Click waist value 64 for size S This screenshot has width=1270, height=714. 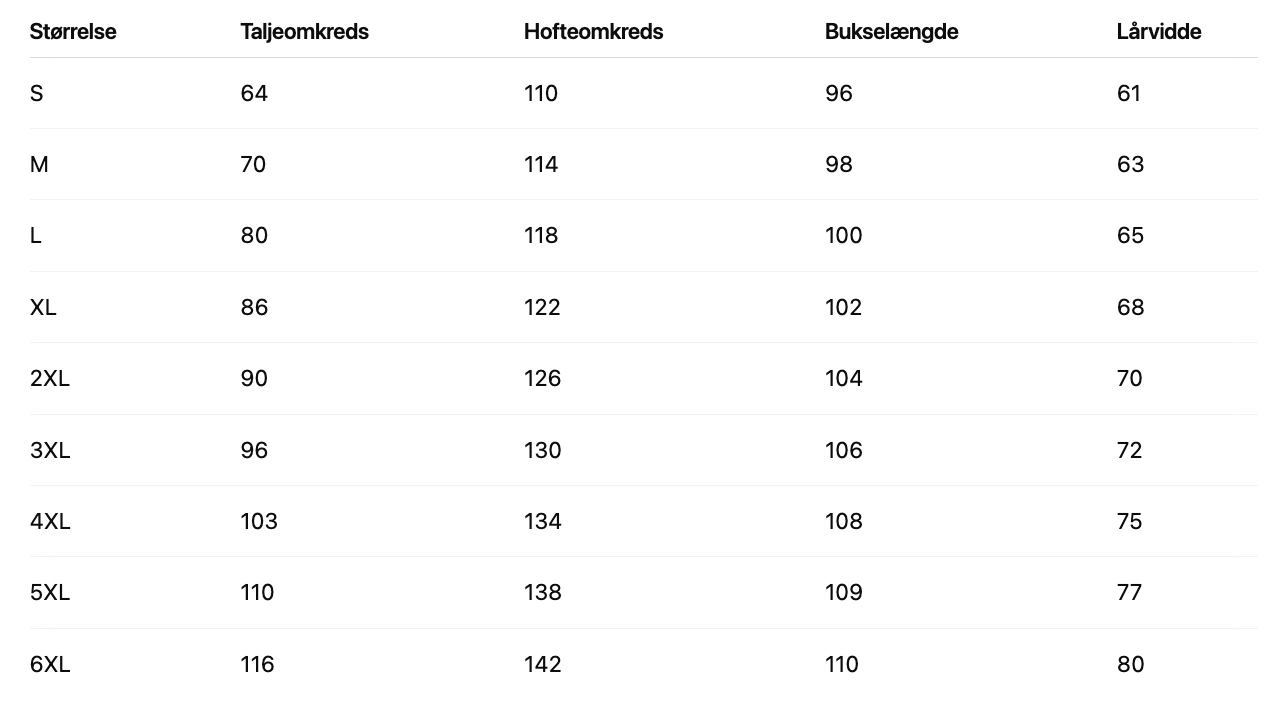[254, 94]
